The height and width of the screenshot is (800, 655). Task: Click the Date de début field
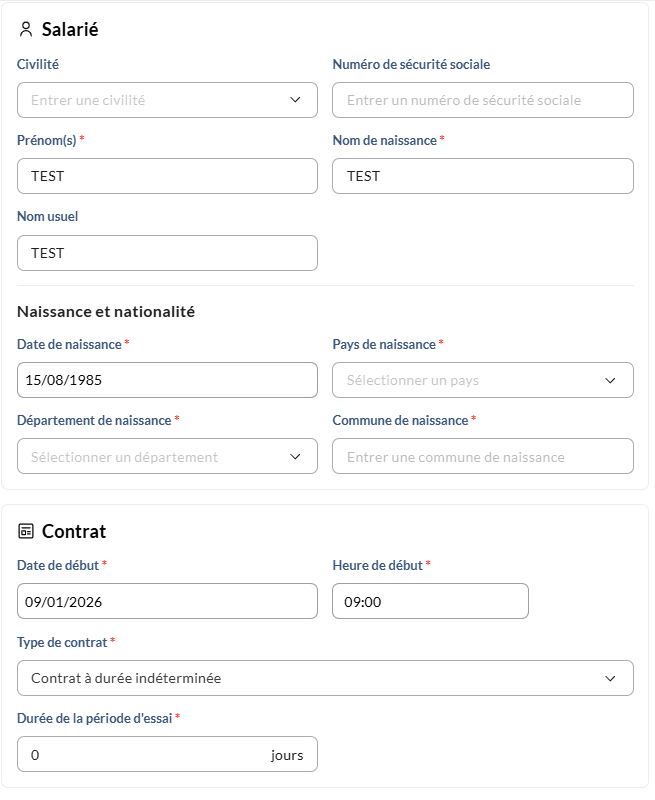(x=167, y=602)
